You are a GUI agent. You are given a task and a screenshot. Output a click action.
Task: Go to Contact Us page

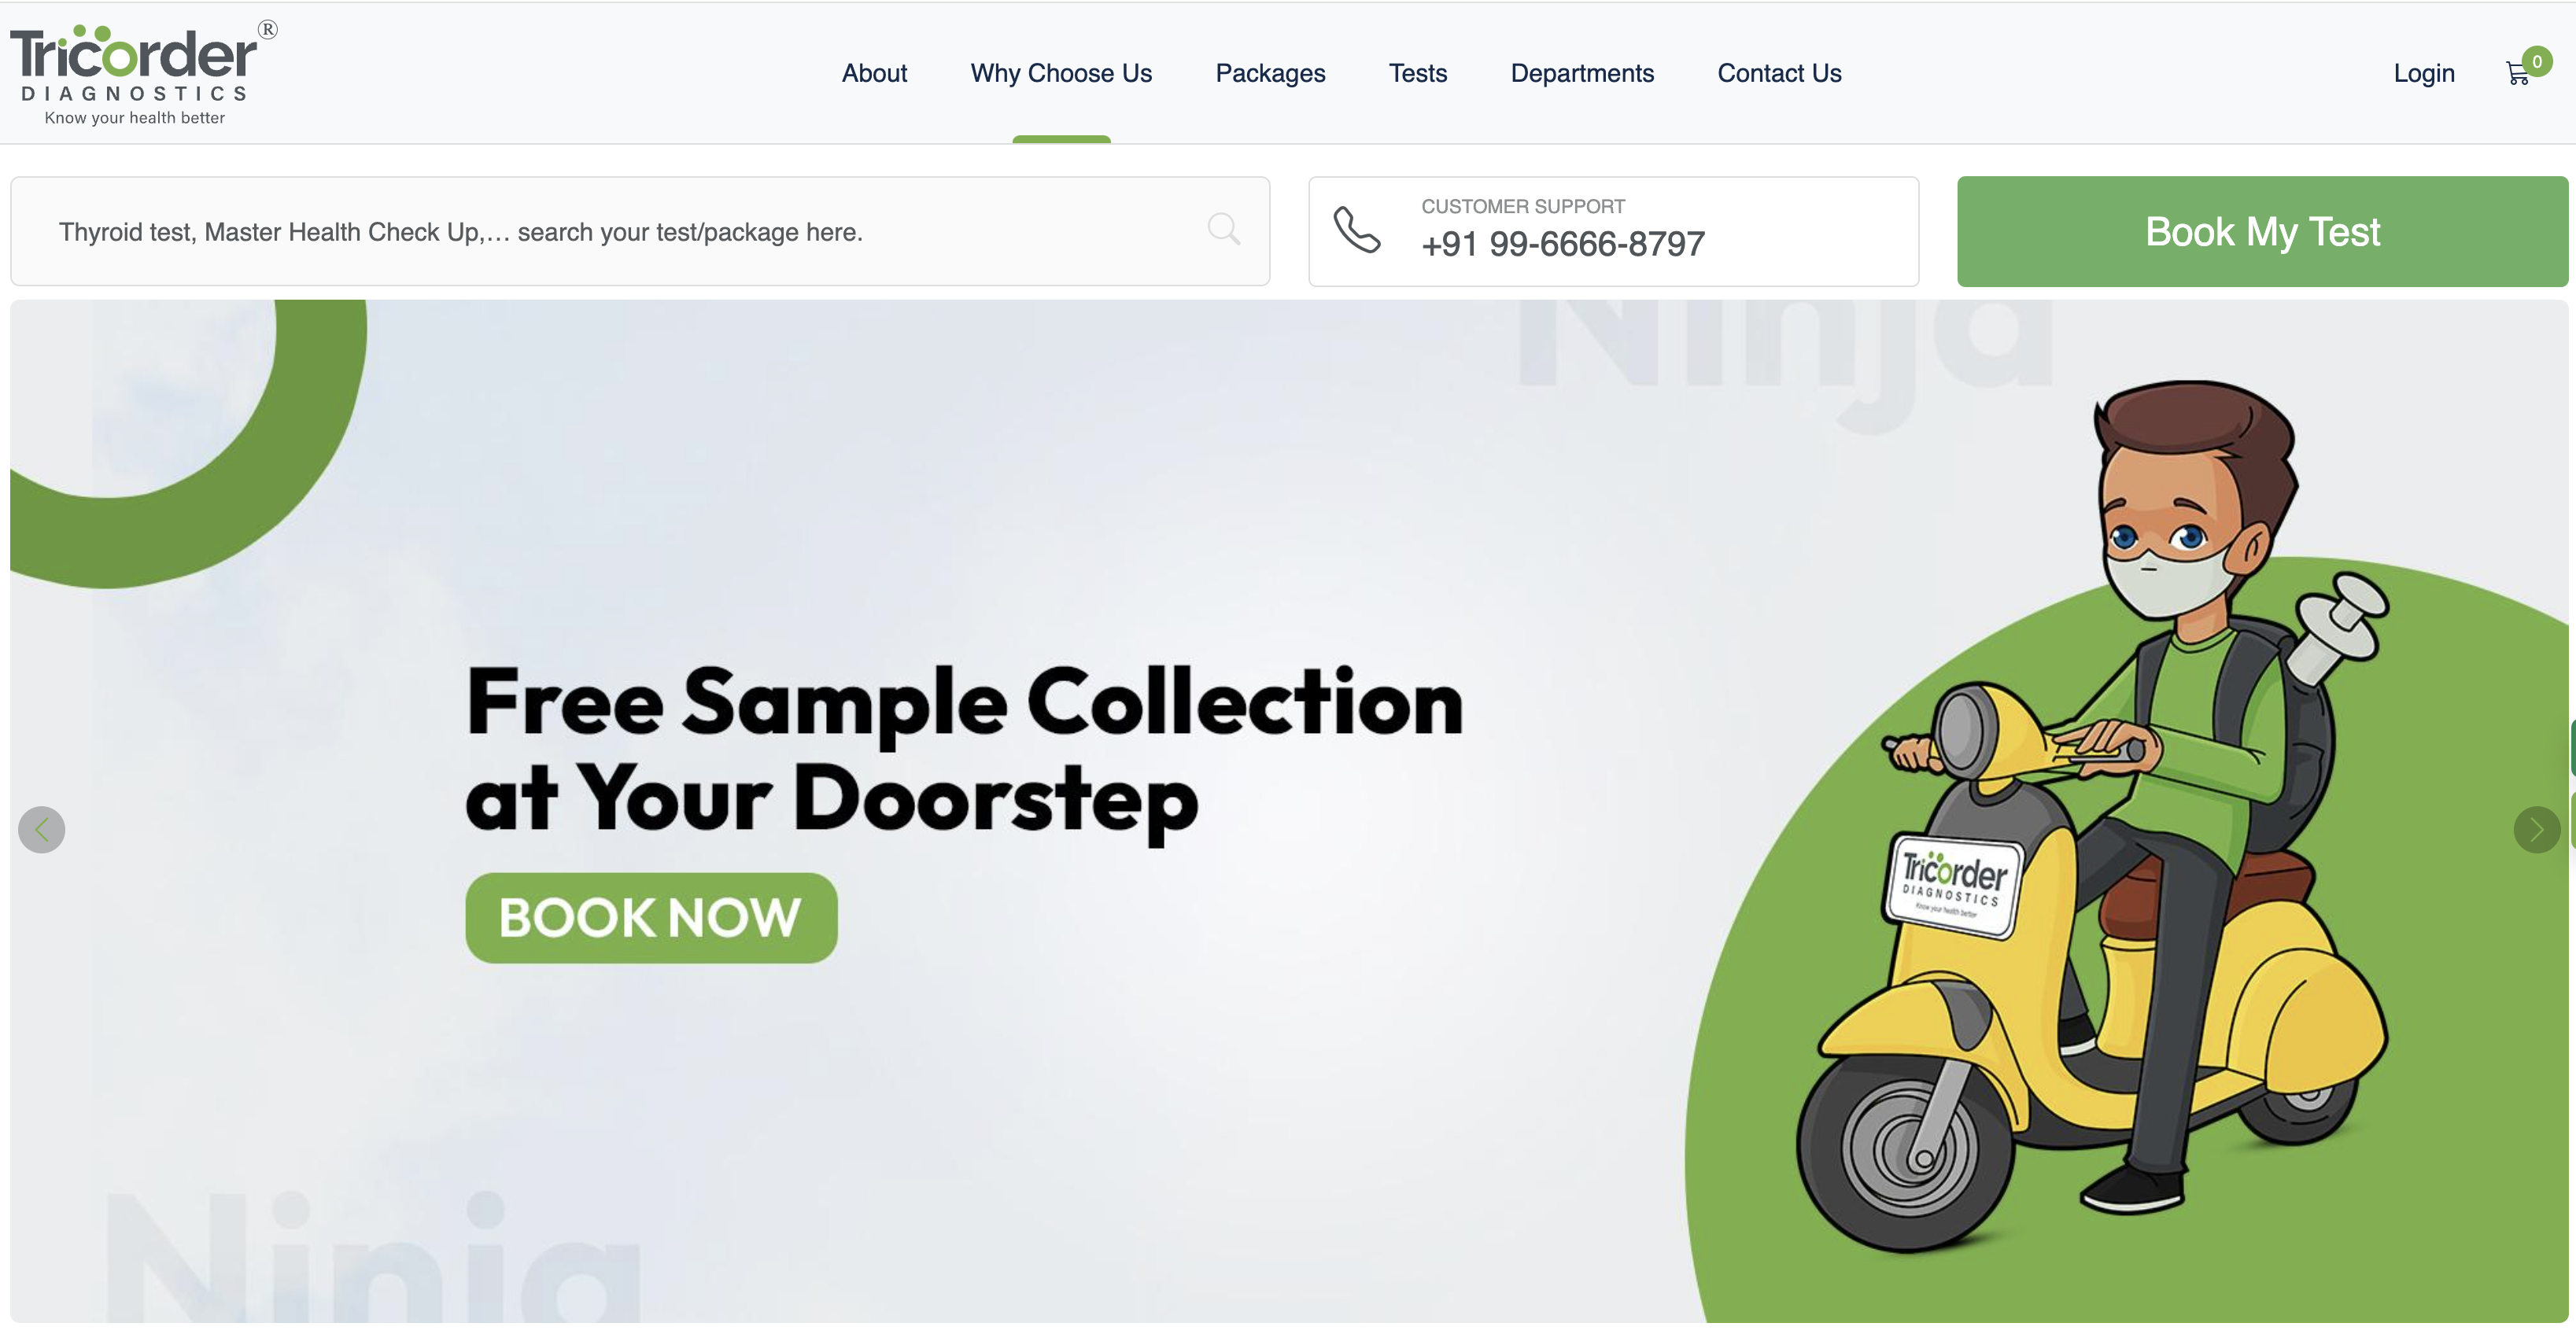pos(1779,73)
